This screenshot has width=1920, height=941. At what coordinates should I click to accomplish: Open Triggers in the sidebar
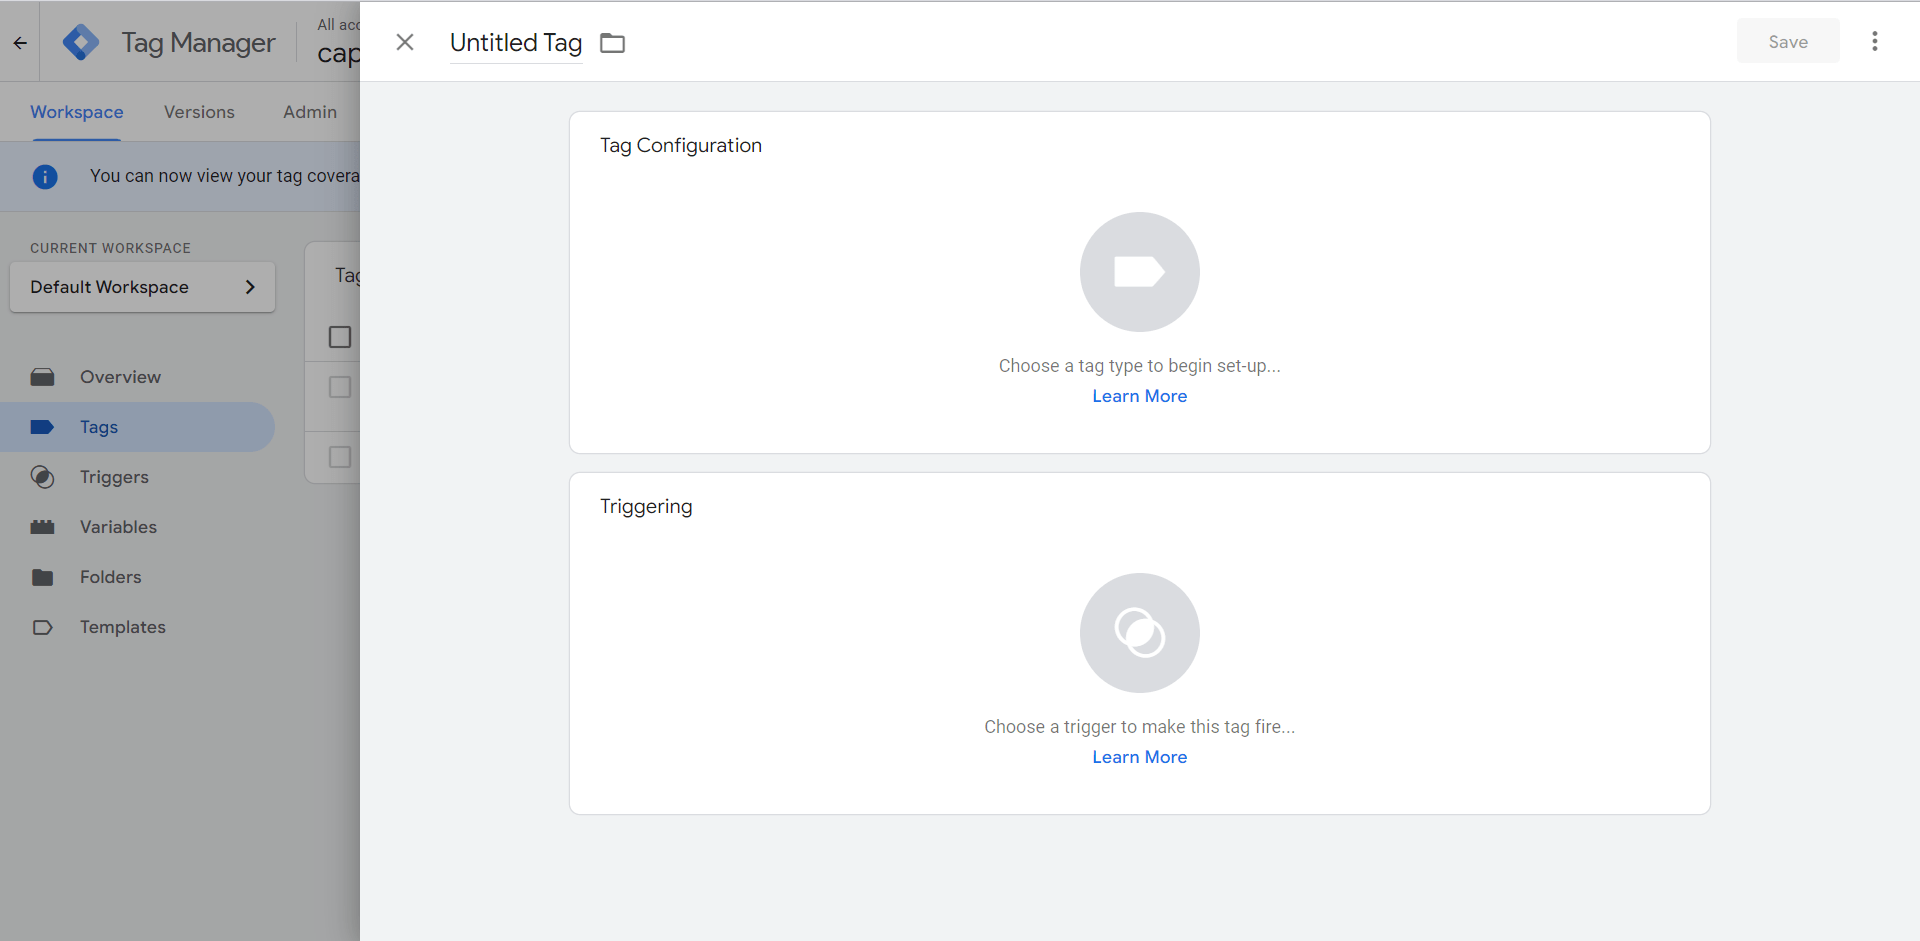coord(137,477)
